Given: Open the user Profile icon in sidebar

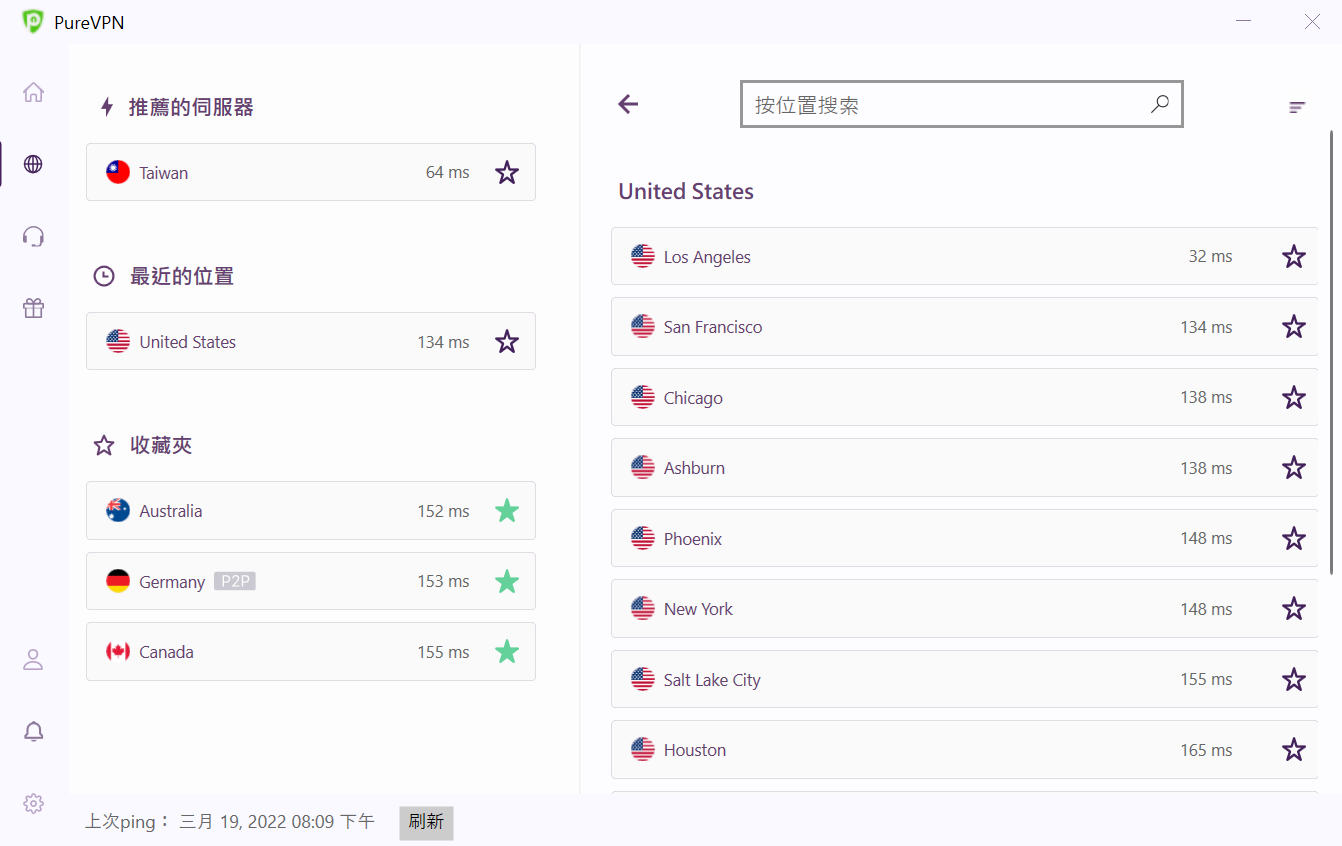Looking at the screenshot, I should (x=33, y=660).
